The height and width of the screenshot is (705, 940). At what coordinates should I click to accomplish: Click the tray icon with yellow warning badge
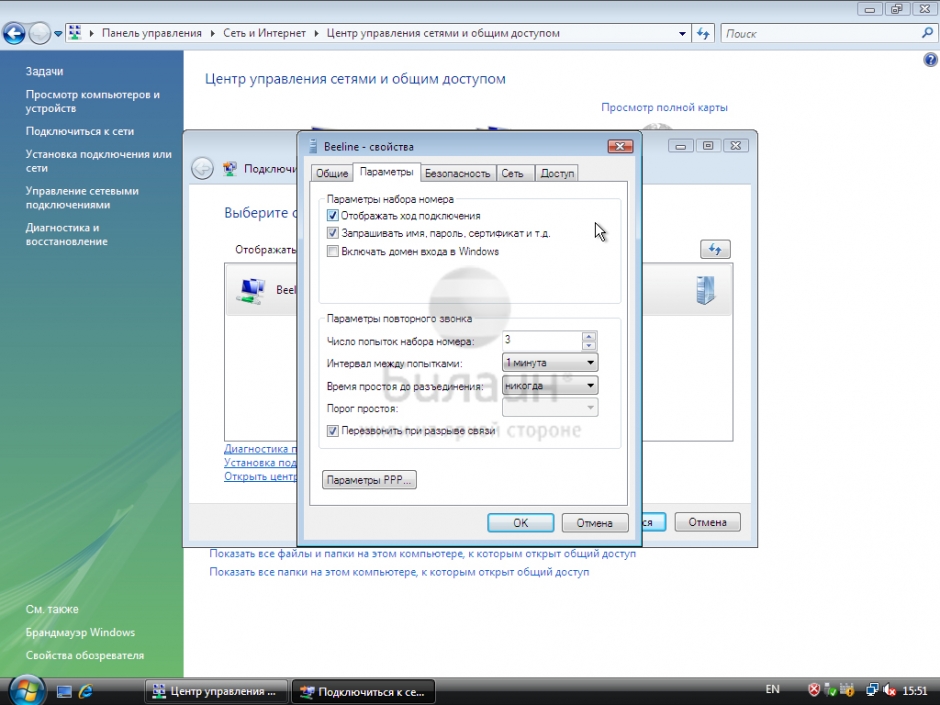click(x=846, y=690)
